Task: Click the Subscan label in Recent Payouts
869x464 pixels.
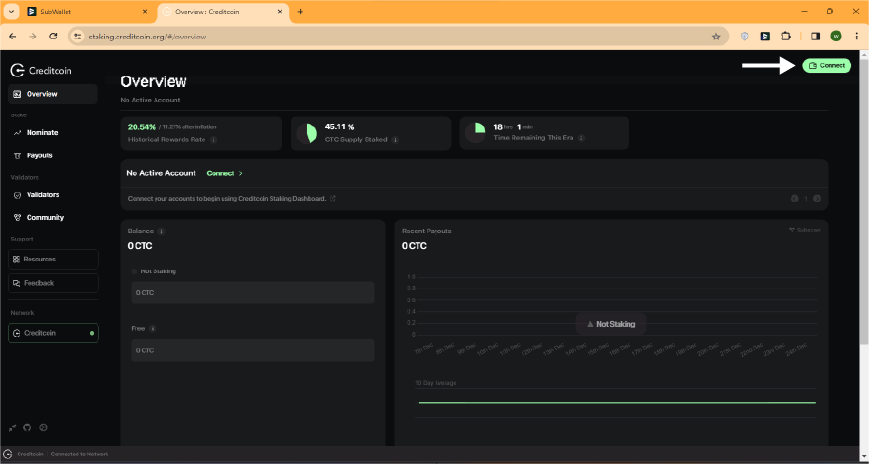Action: click(x=805, y=230)
